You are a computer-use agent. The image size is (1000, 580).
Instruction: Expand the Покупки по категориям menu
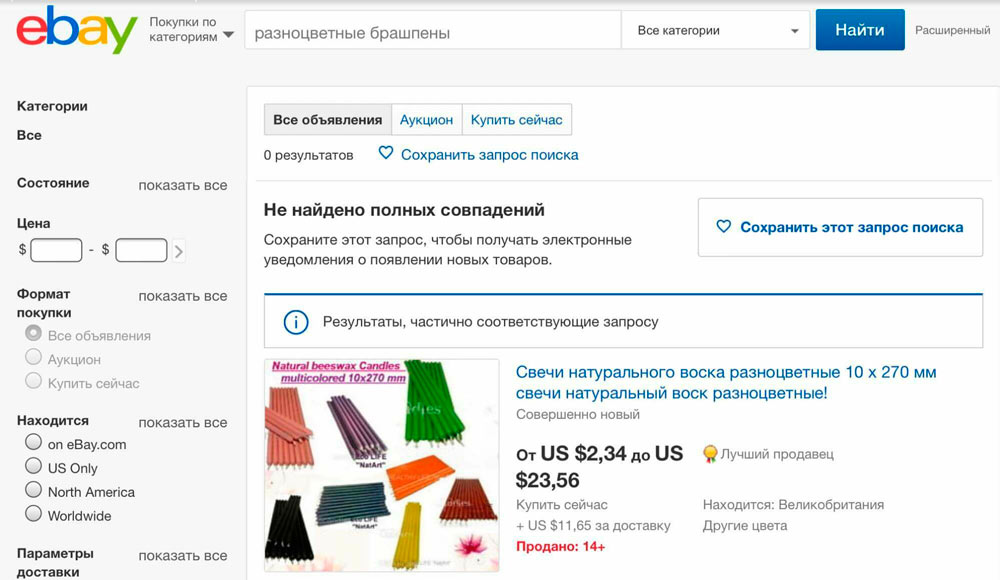[191, 30]
